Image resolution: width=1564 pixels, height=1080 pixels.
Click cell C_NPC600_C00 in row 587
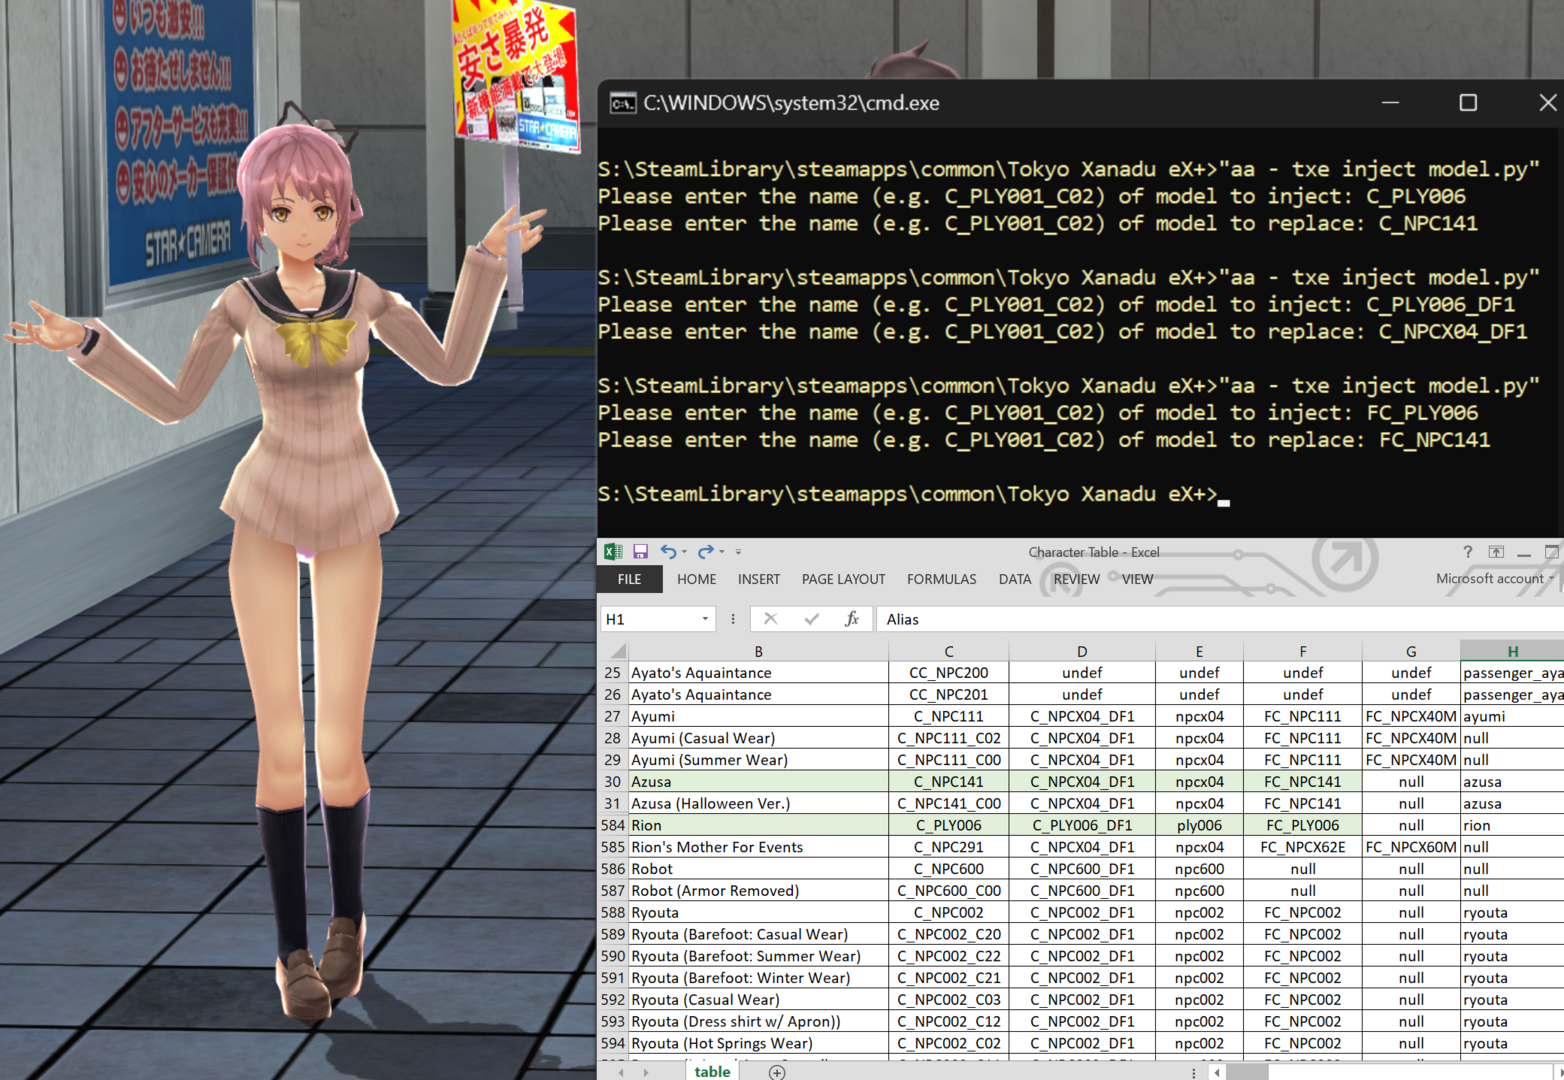pos(949,891)
